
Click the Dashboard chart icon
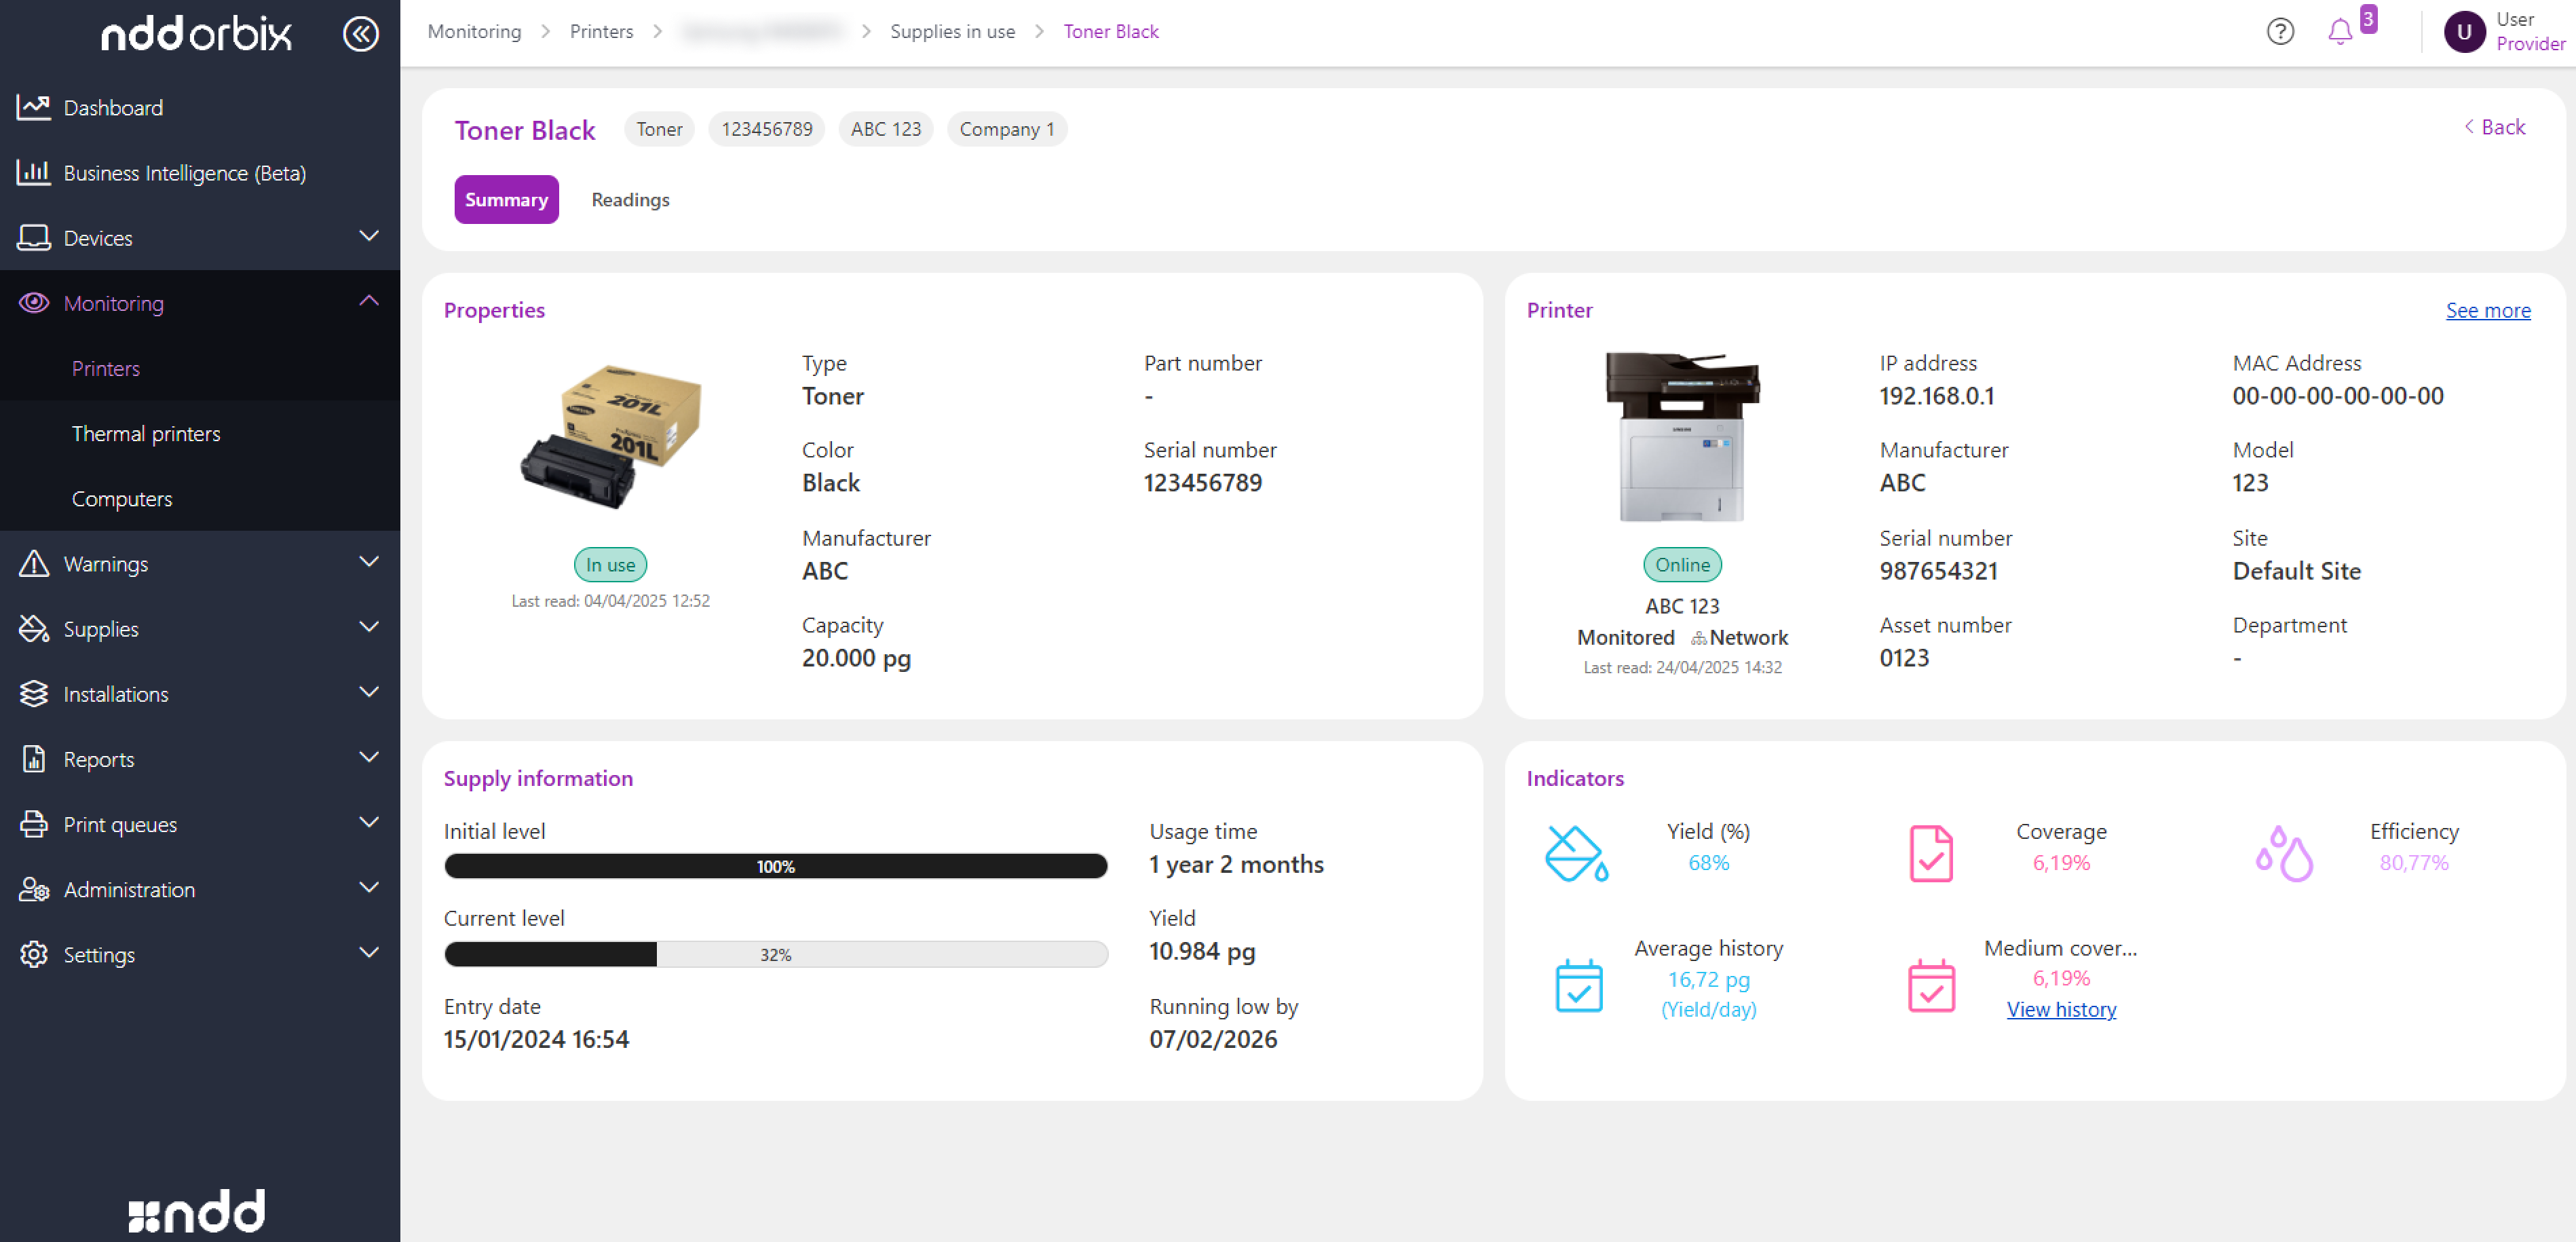(x=34, y=108)
